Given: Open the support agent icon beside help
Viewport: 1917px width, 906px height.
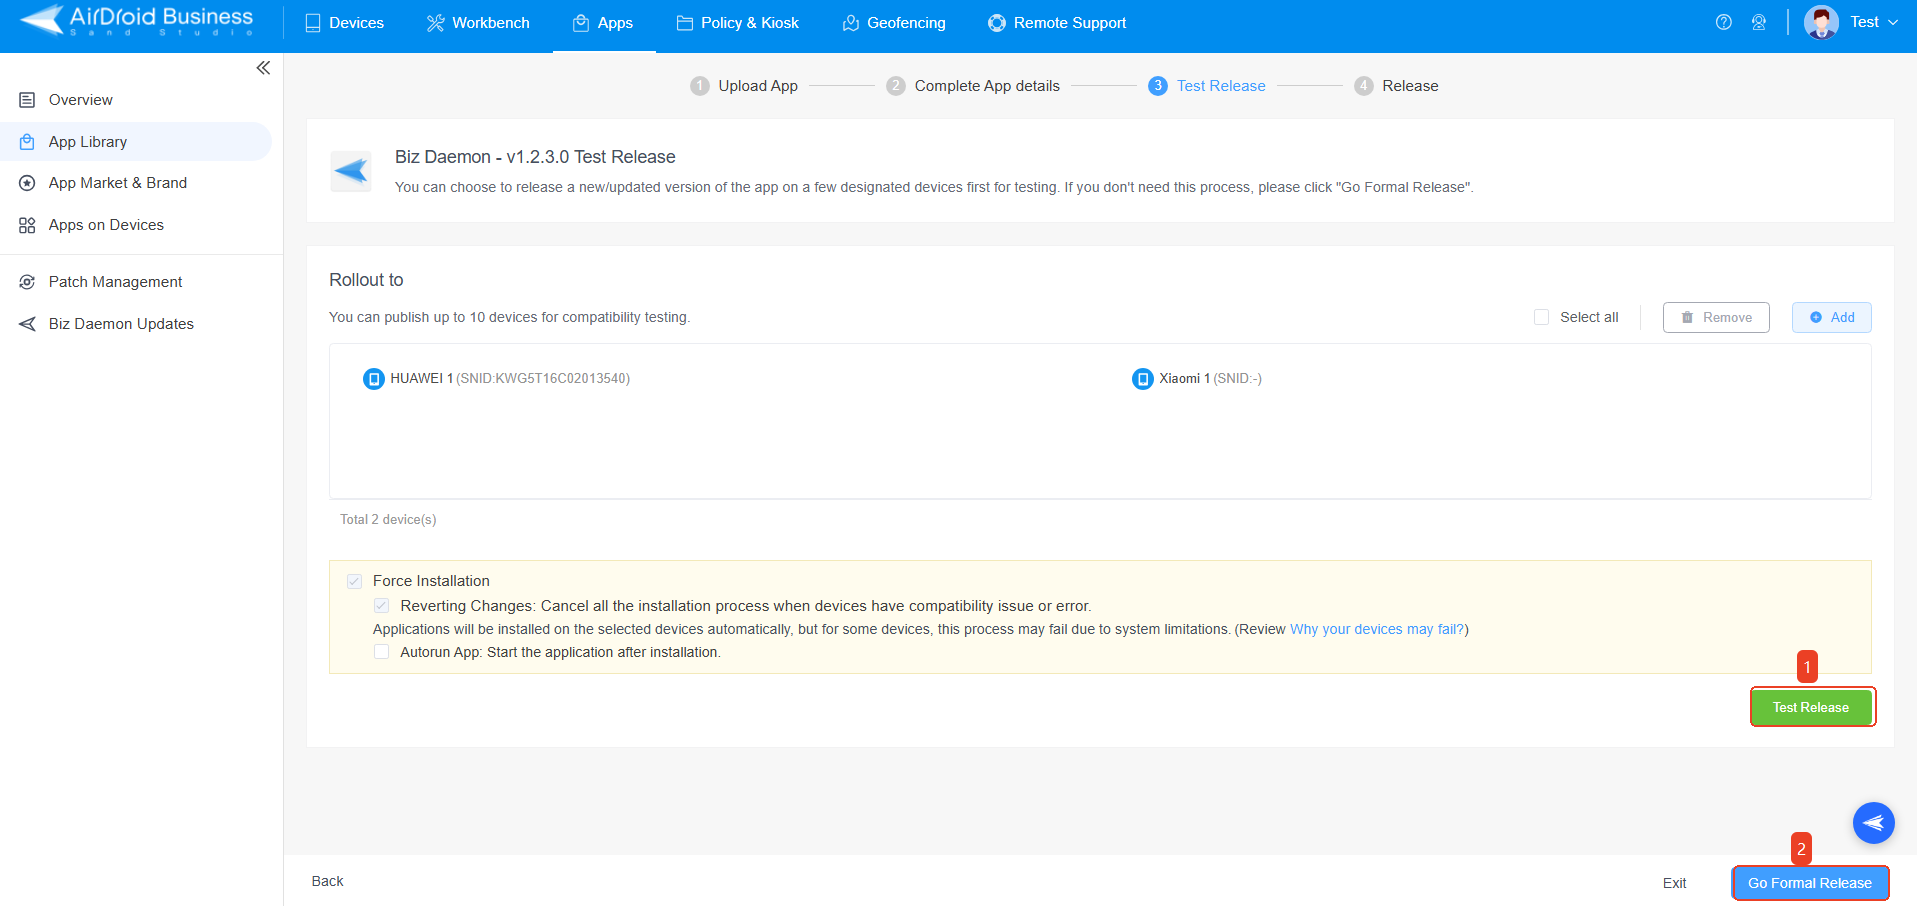Looking at the screenshot, I should point(1758,21).
